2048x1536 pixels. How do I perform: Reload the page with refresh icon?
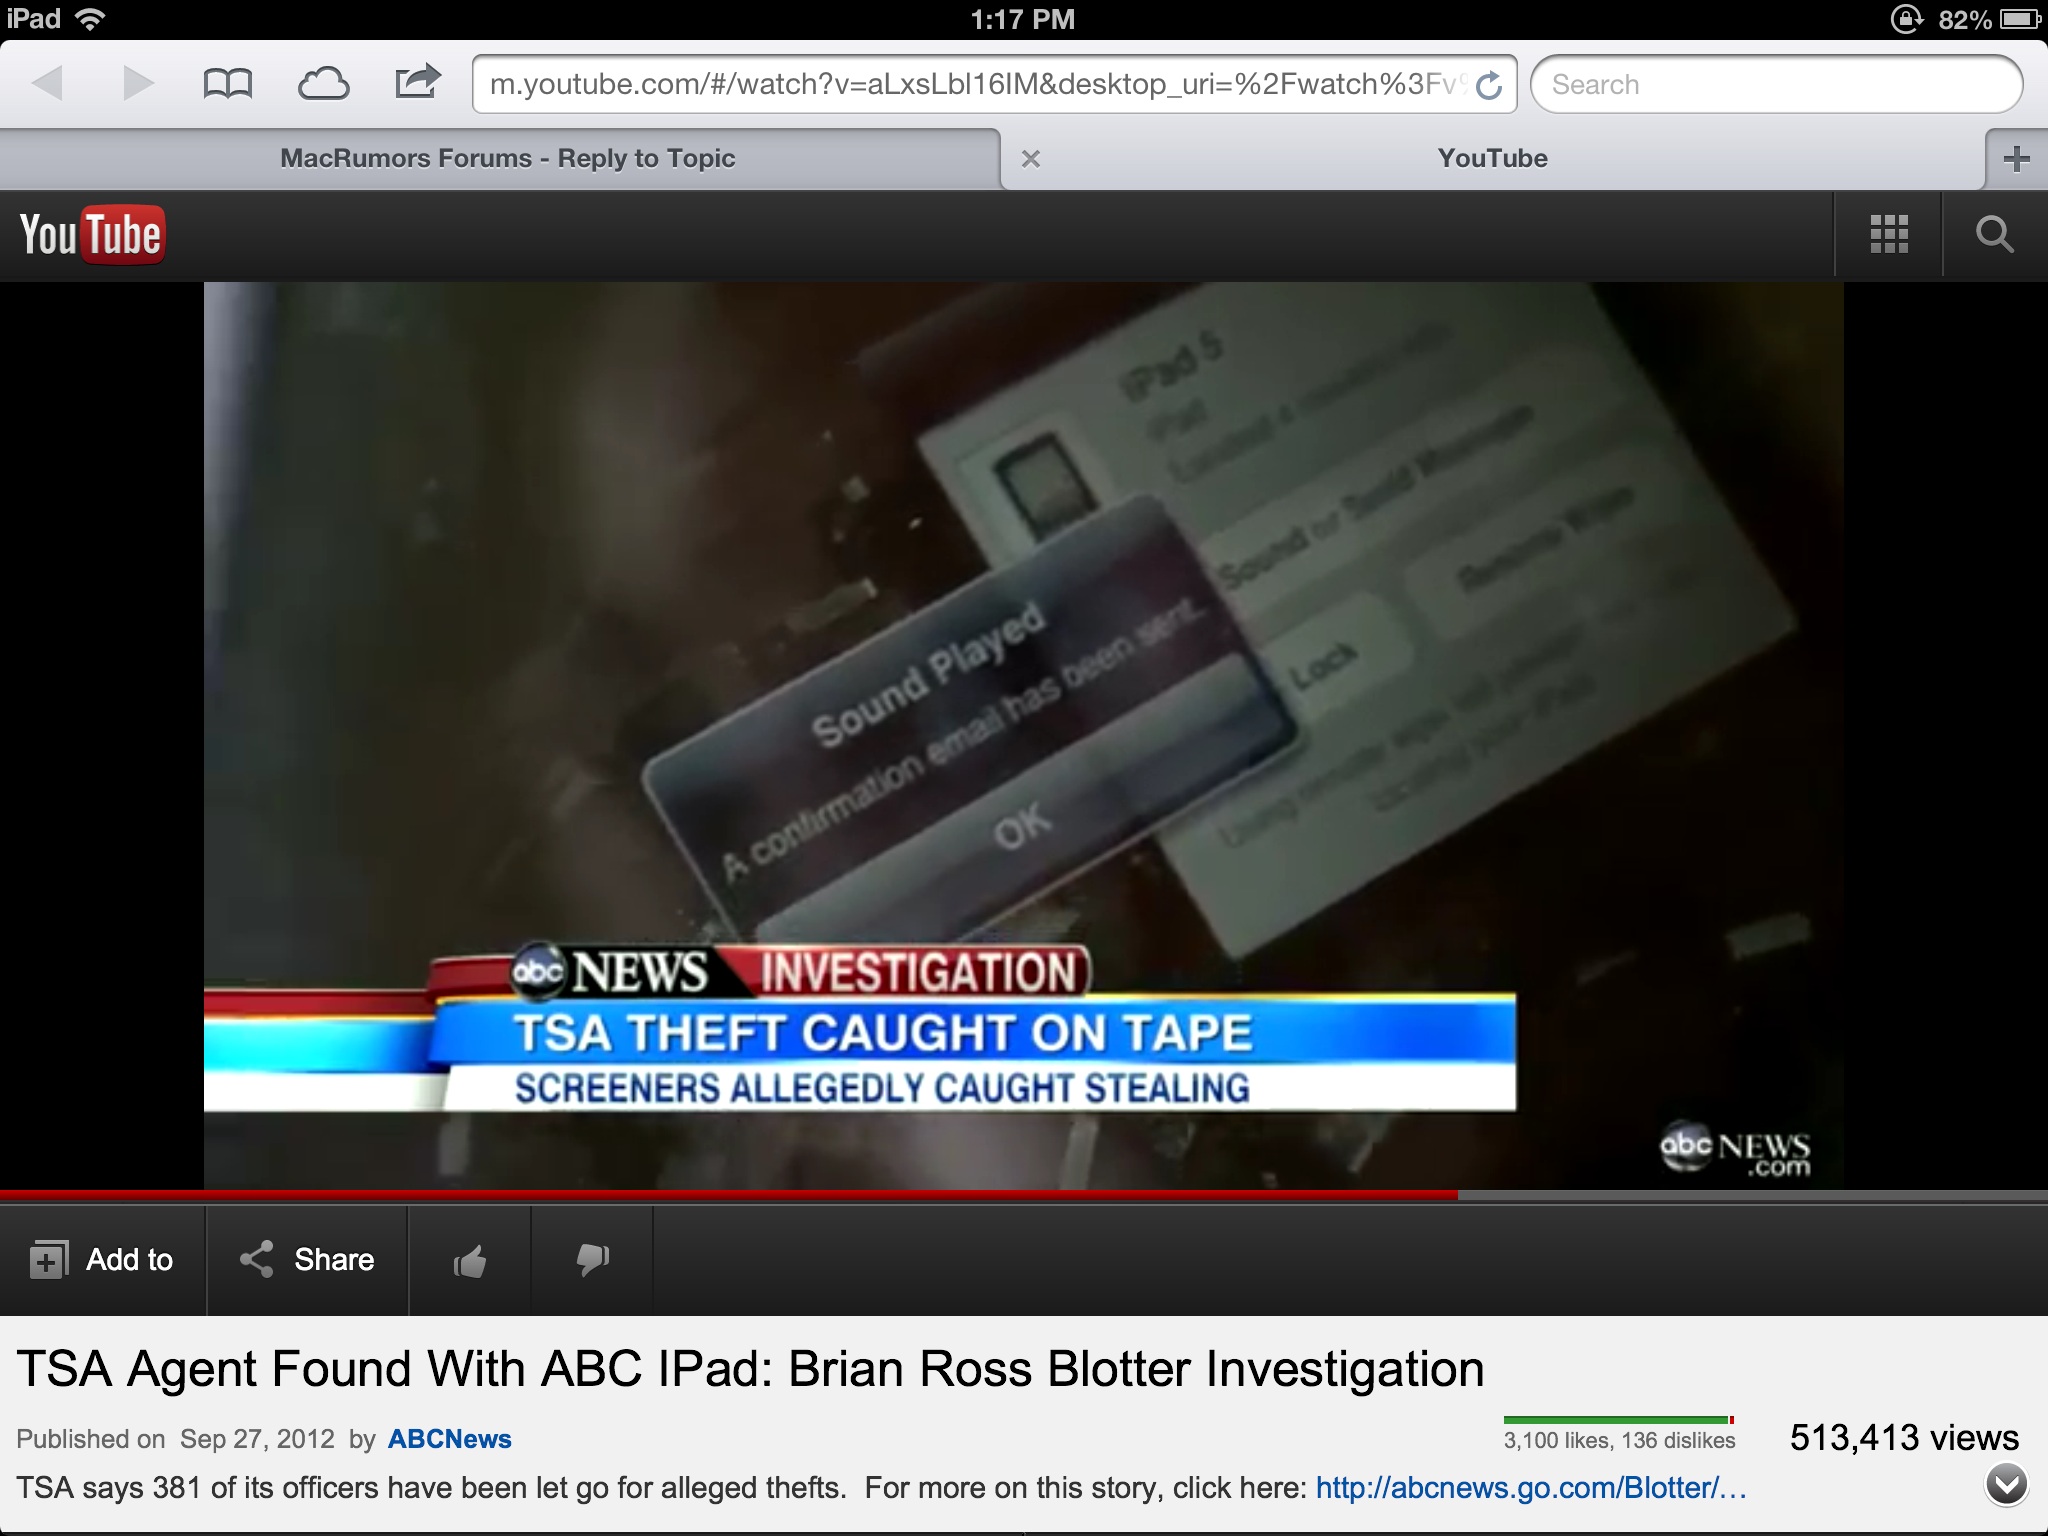pos(1489,86)
